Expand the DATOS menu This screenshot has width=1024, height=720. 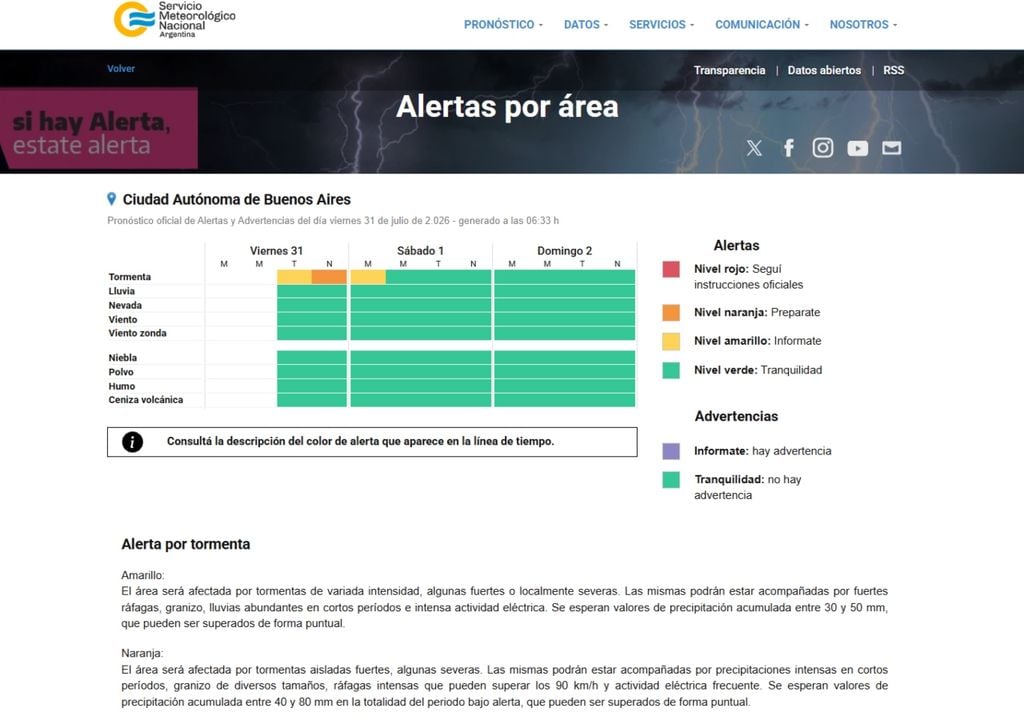pyautogui.click(x=586, y=24)
